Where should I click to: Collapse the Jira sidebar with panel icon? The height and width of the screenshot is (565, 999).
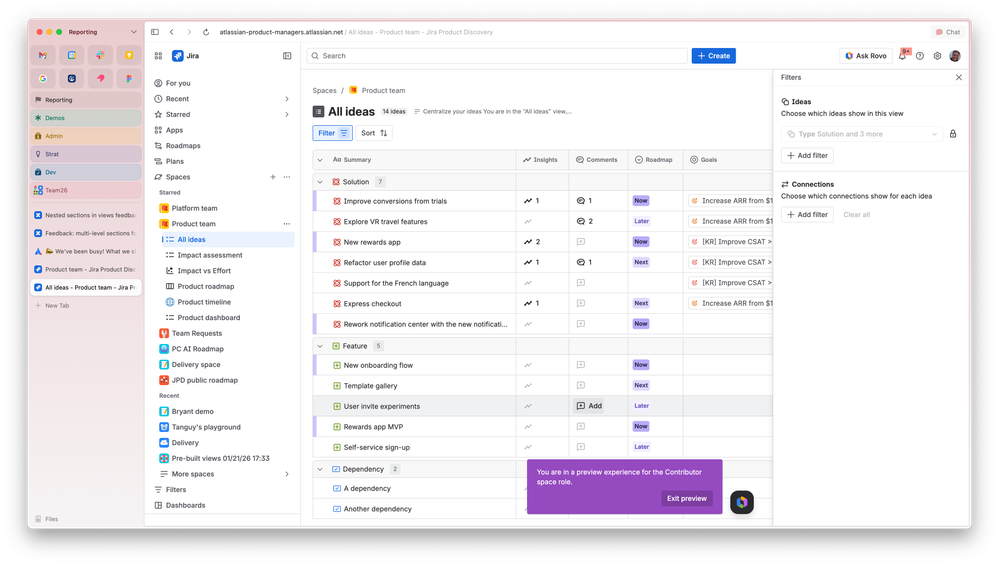pos(287,56)
